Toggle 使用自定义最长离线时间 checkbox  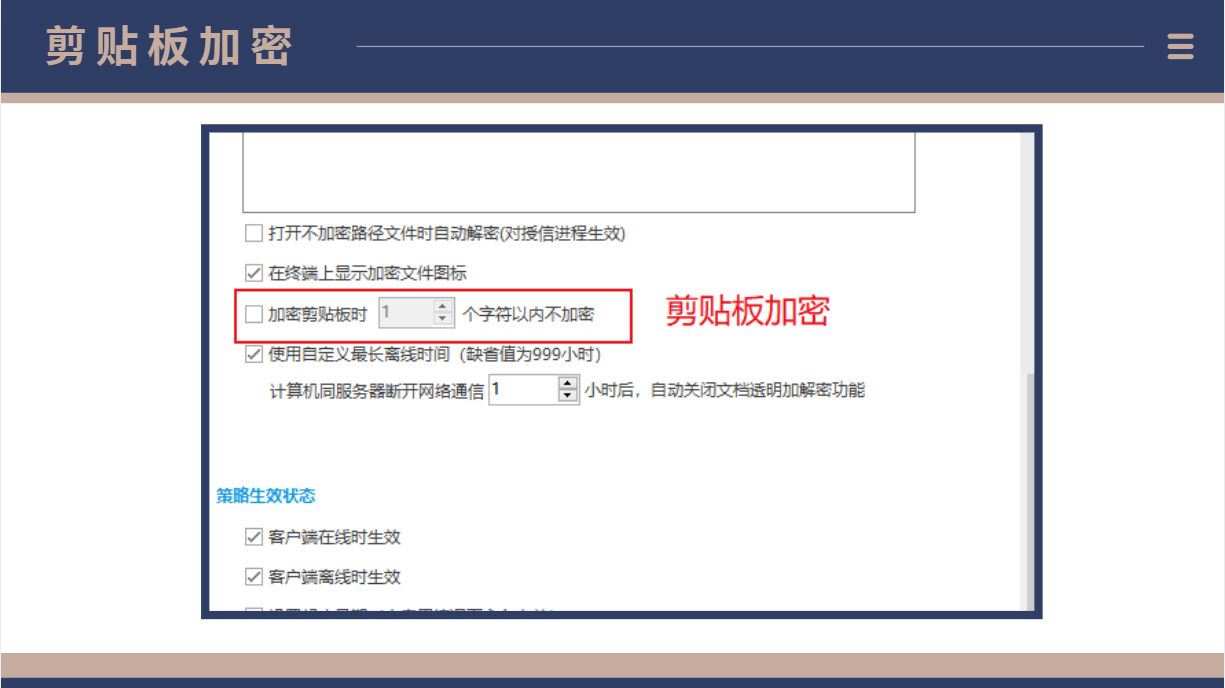pos(254,354)
